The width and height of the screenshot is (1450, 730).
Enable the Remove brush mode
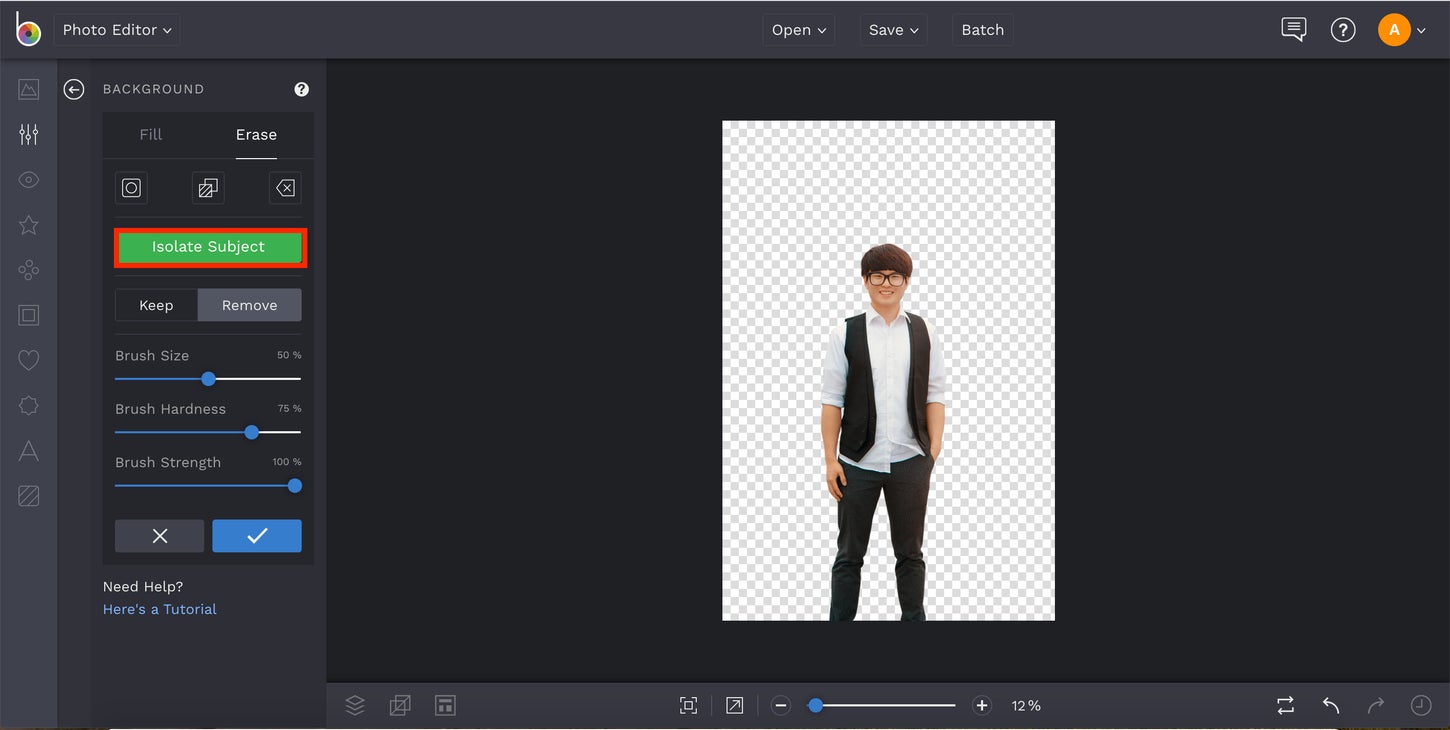click(249, 305)
